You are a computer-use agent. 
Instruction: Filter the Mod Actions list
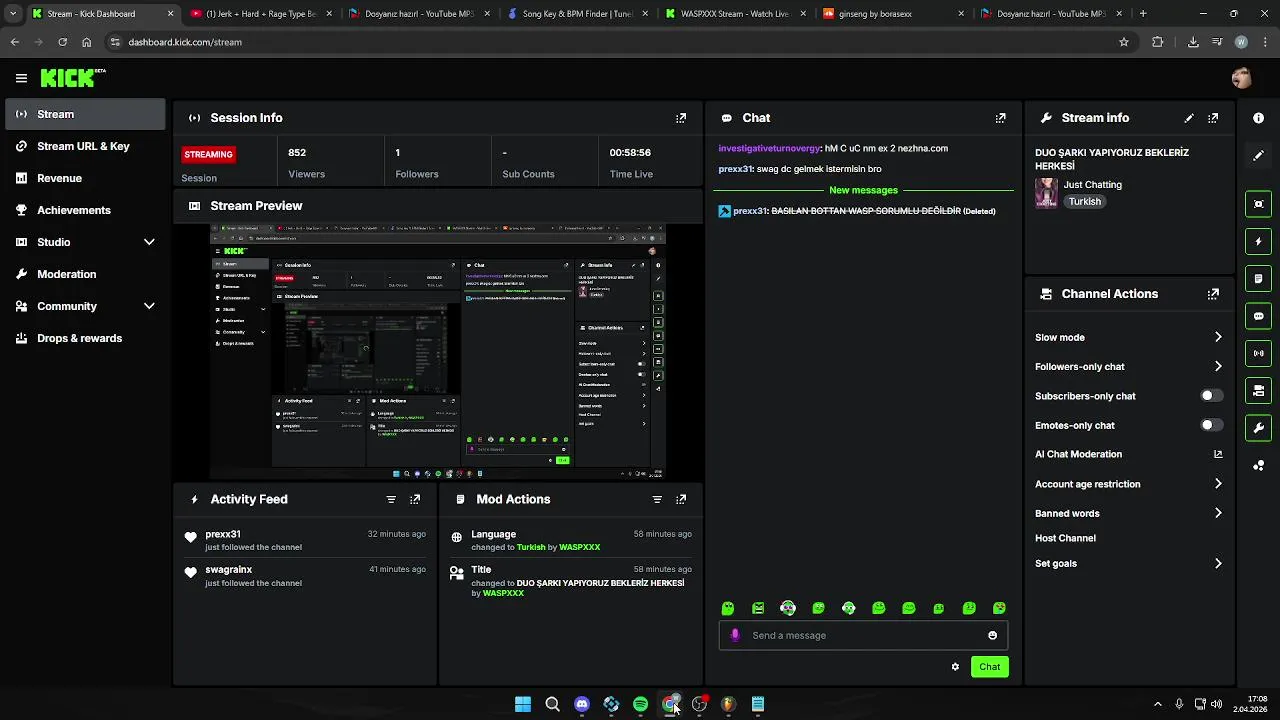pyautogui.click(x=657, y=499)
